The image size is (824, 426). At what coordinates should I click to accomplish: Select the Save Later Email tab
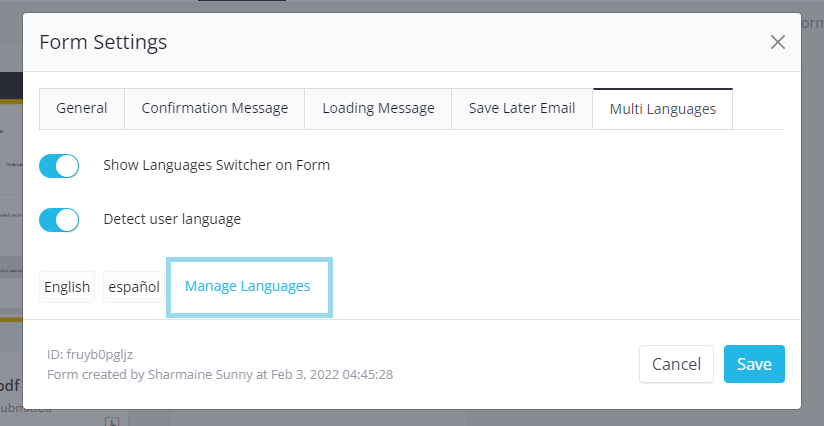522,108
